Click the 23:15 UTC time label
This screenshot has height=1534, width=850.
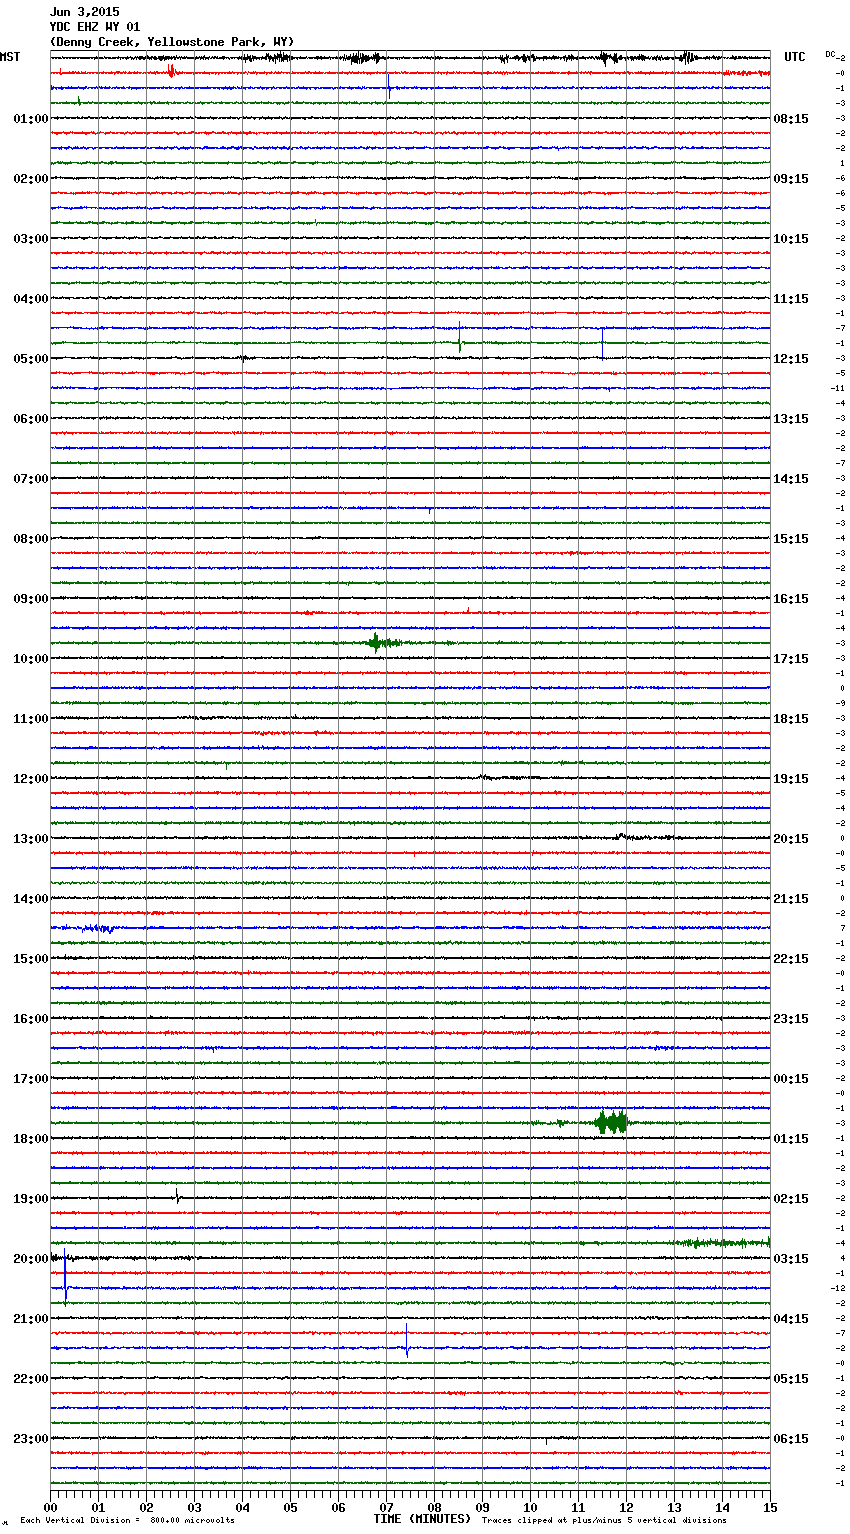(791, 1019)
